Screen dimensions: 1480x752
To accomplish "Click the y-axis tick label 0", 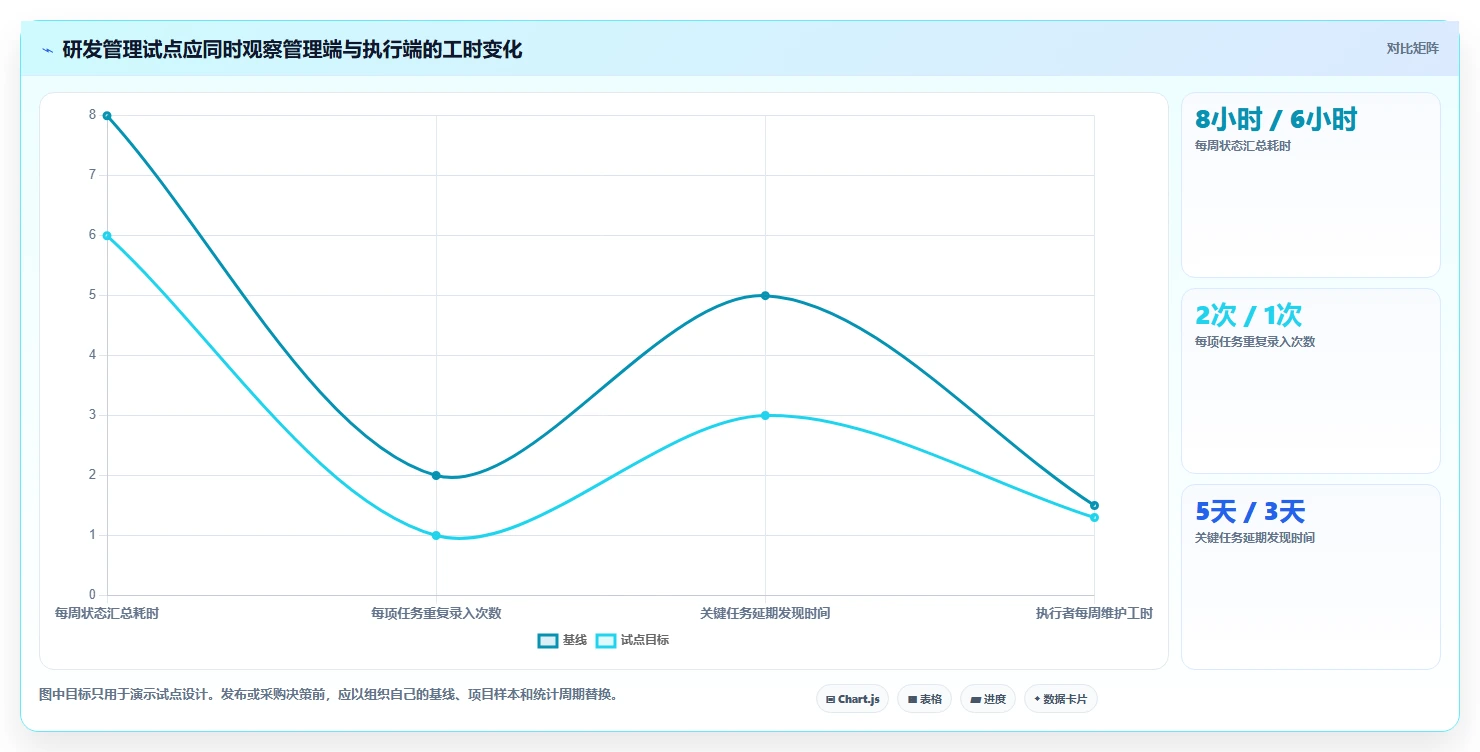I will coord(92,595).
